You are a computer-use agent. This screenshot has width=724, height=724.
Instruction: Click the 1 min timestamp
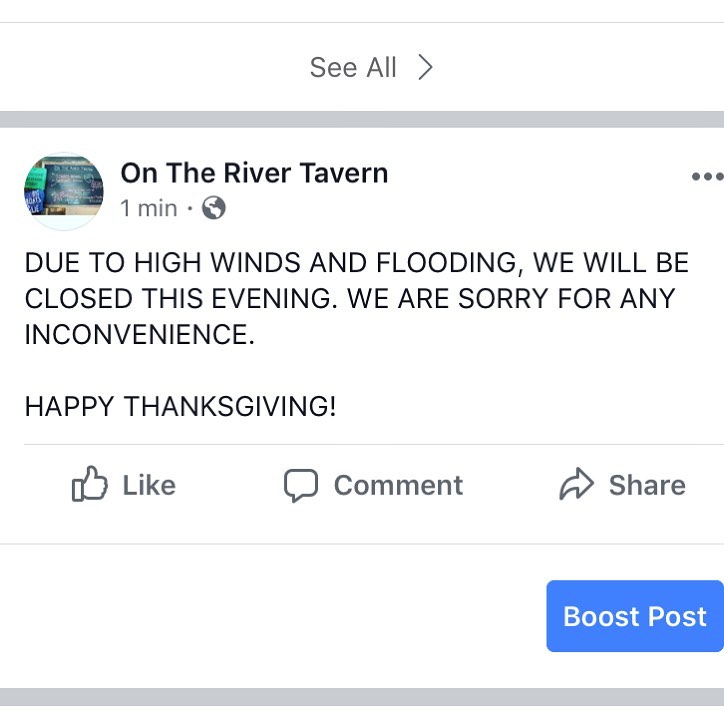point(149,208)
